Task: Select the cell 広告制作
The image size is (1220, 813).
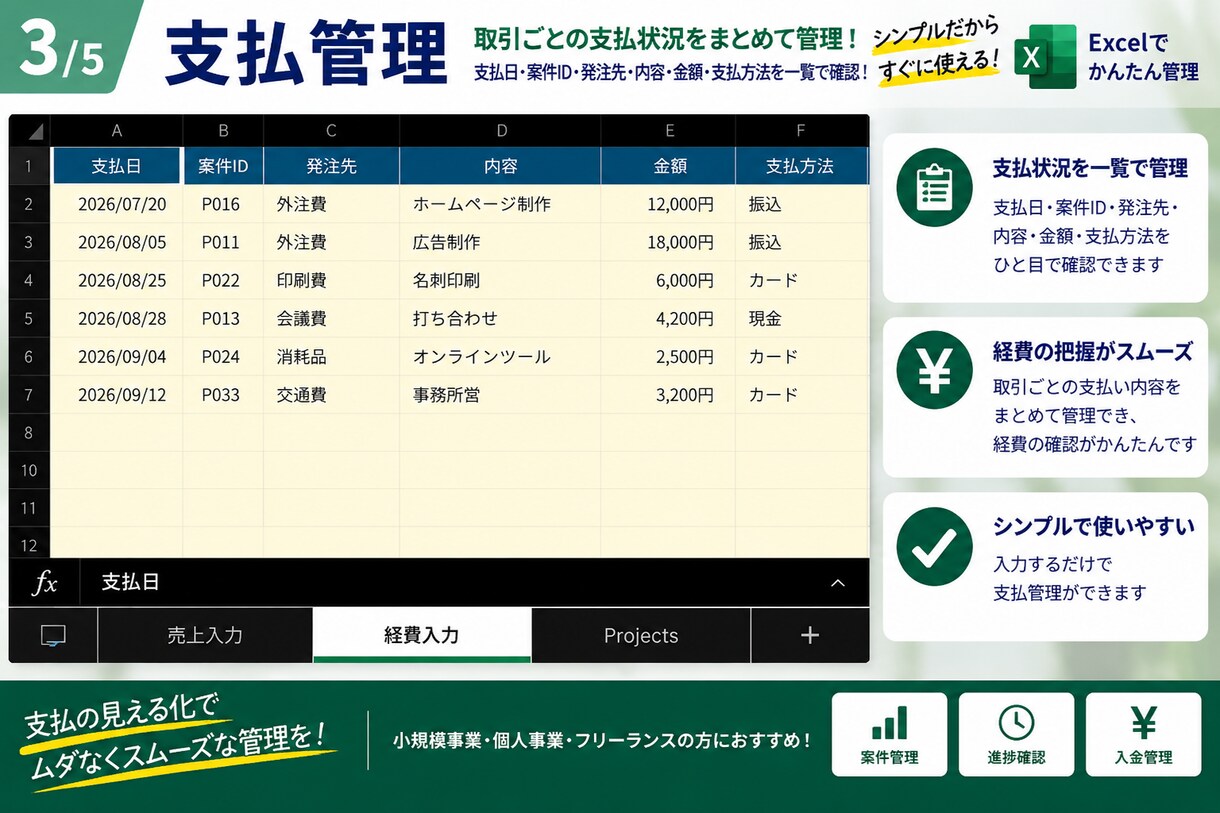Action: click(500, 242)
